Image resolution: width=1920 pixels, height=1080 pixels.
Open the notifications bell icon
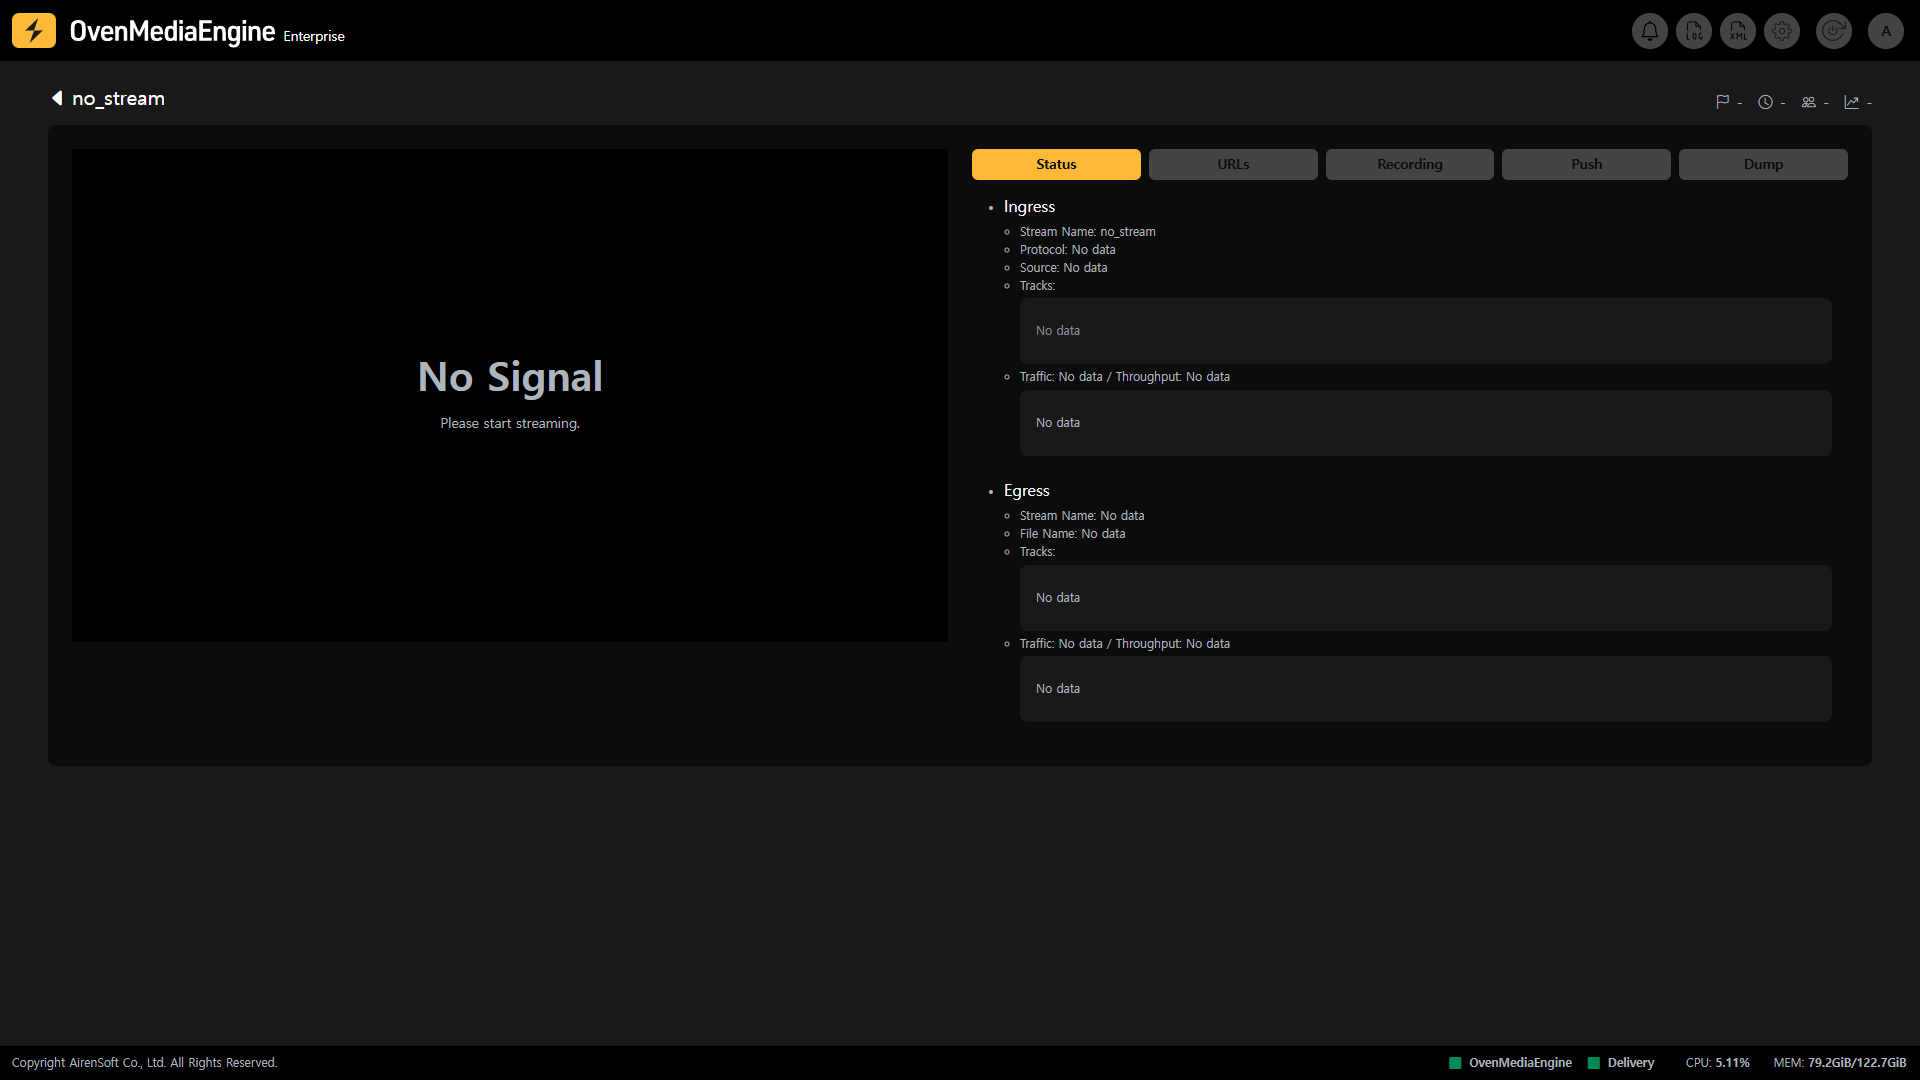click(1649, 31)
